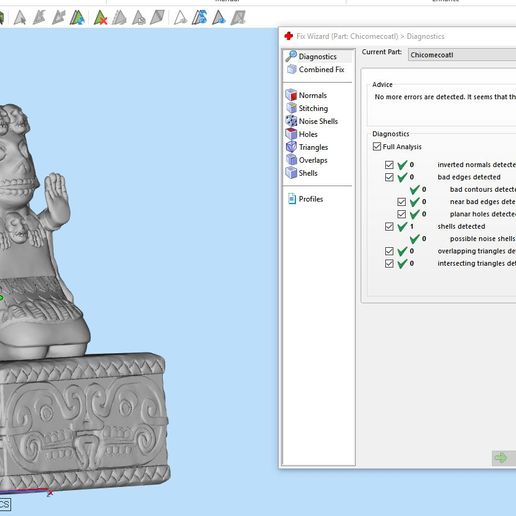Toggle the shells detected checkbox
The image size is (516, 516).
point(389,226)
